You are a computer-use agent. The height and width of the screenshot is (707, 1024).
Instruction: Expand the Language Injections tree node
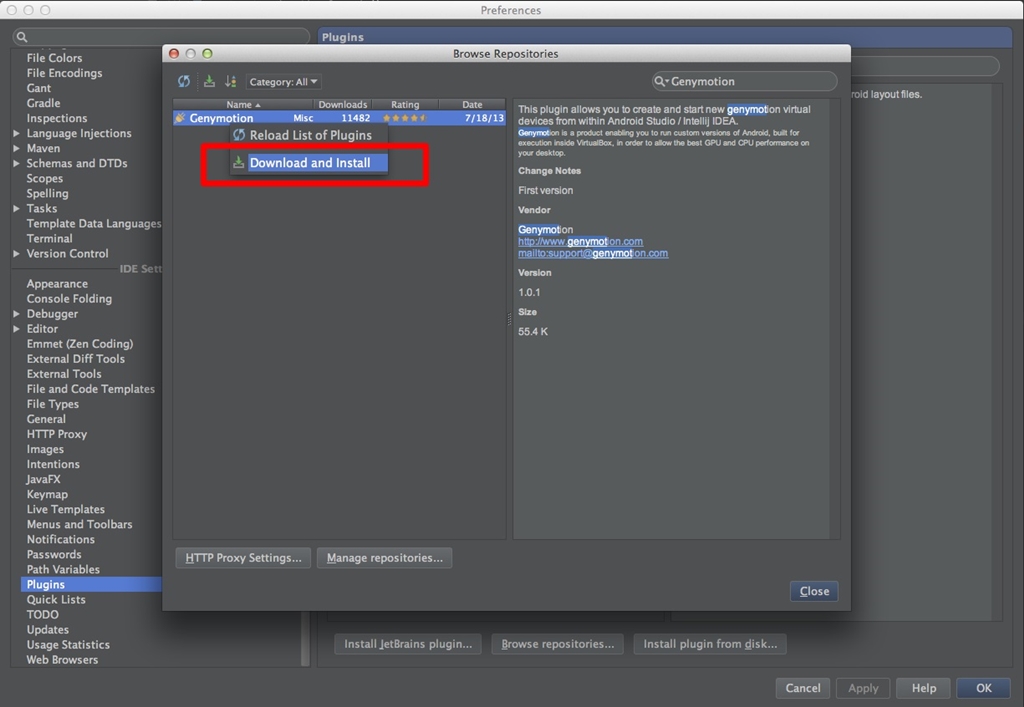pos(16,133)
